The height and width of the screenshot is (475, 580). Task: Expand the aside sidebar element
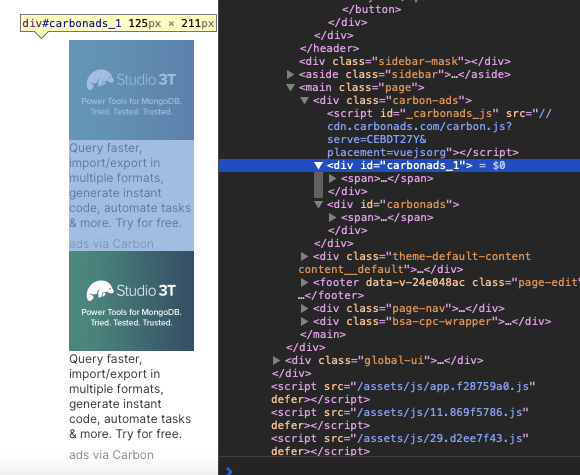click(x=291, y=75)
